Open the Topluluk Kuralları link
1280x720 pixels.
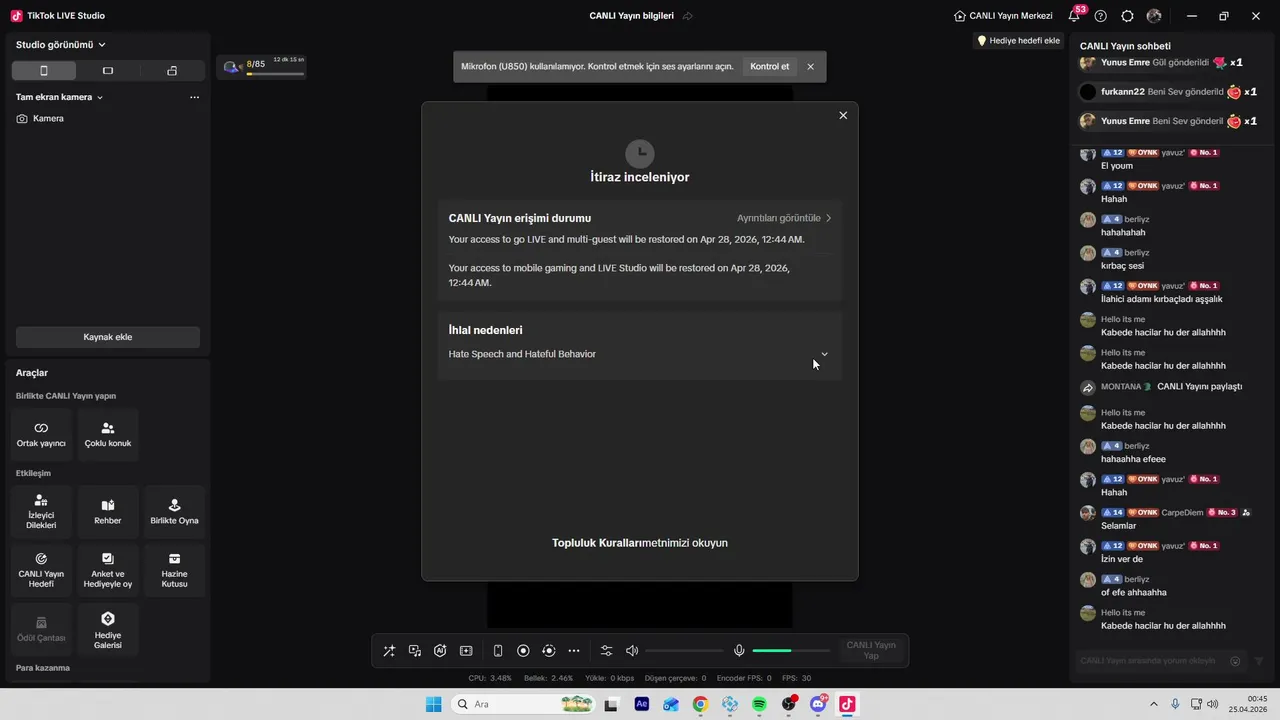tap(597, 543)
